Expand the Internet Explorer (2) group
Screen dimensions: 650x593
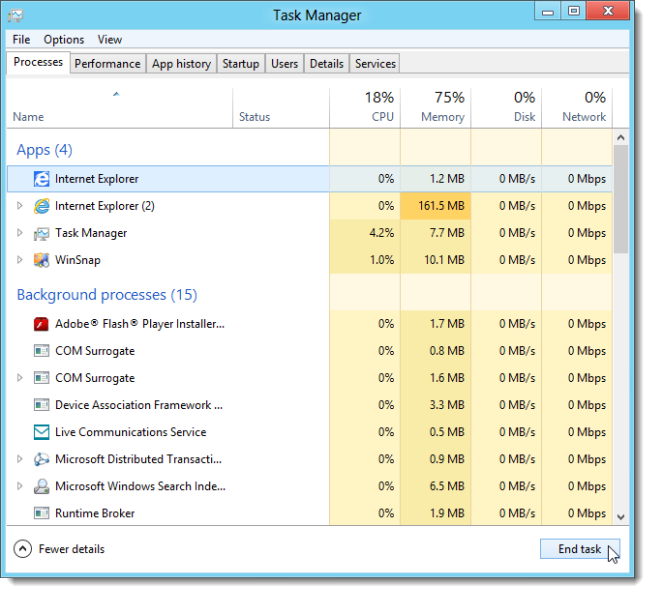tap(19, 206)
